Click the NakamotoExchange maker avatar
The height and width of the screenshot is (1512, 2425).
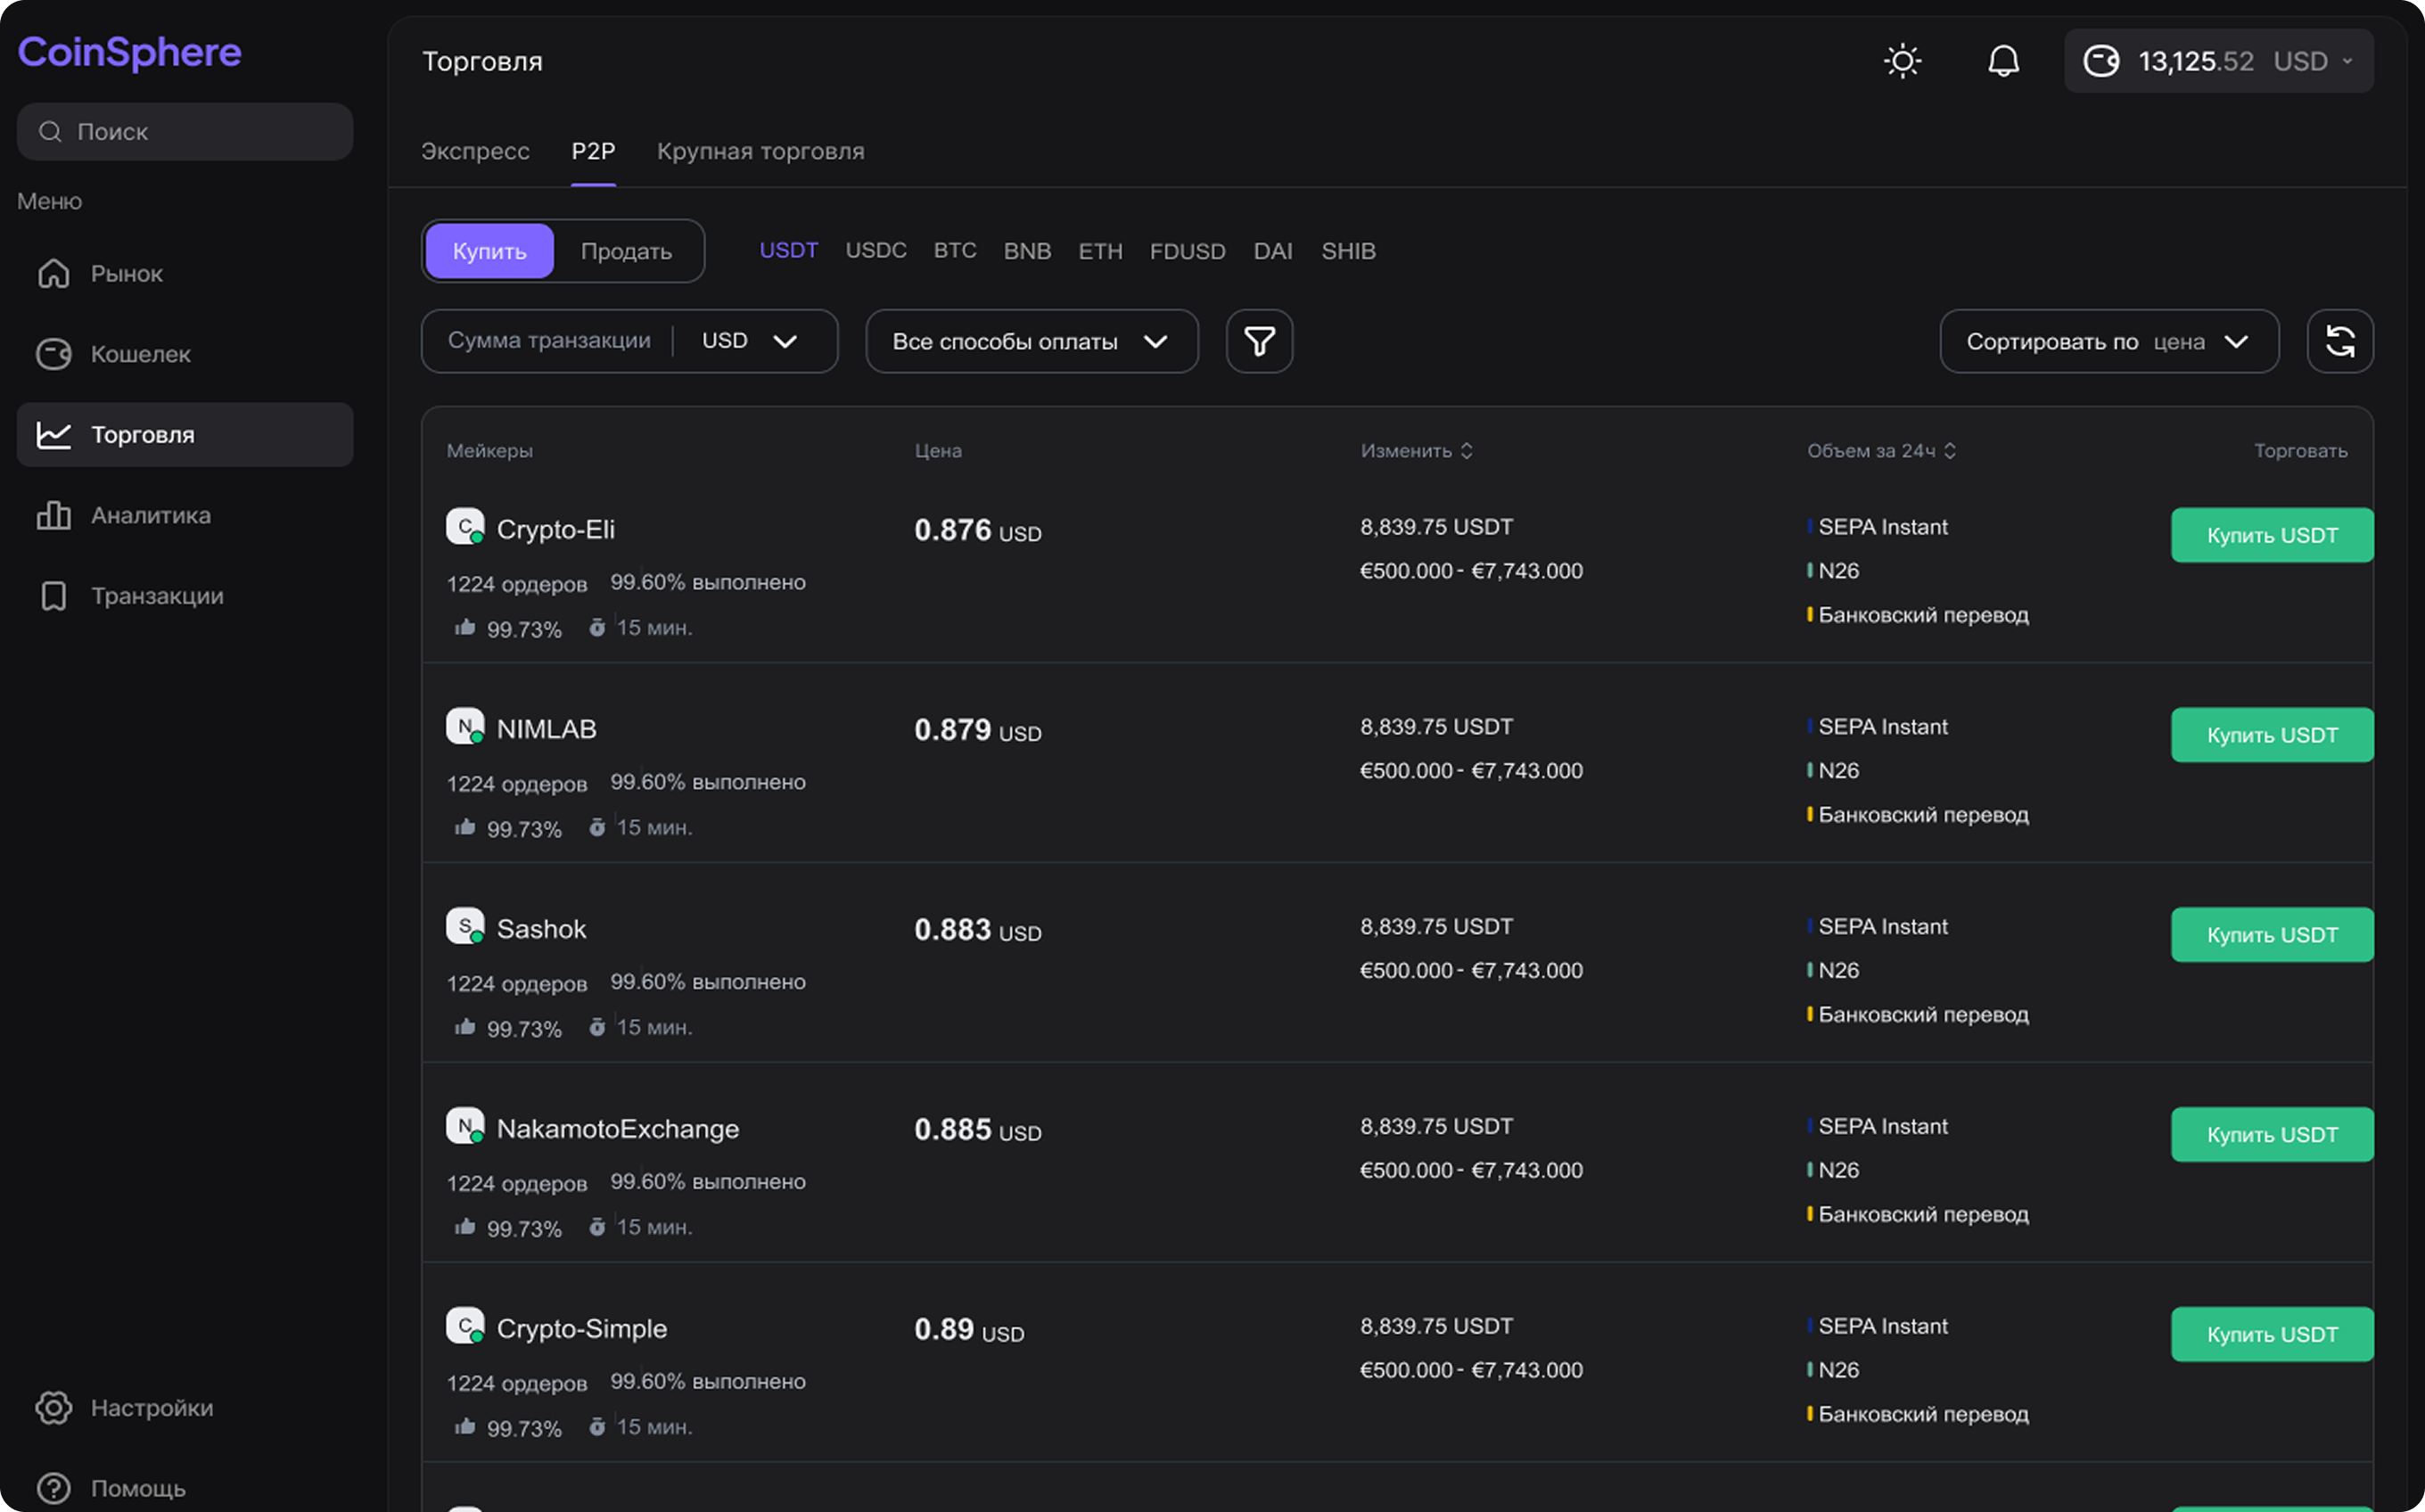click(465, 1126)
